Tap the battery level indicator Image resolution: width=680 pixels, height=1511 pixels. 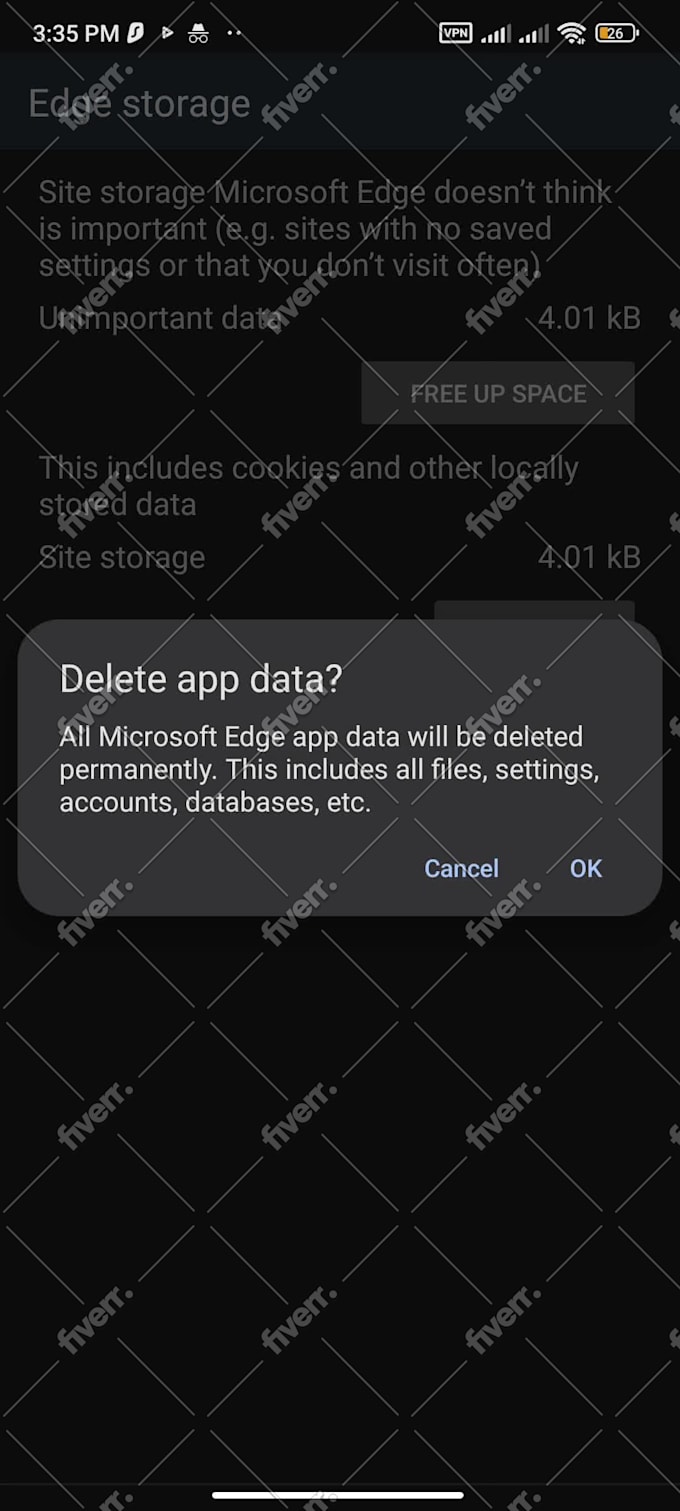(x=616, y=33)
